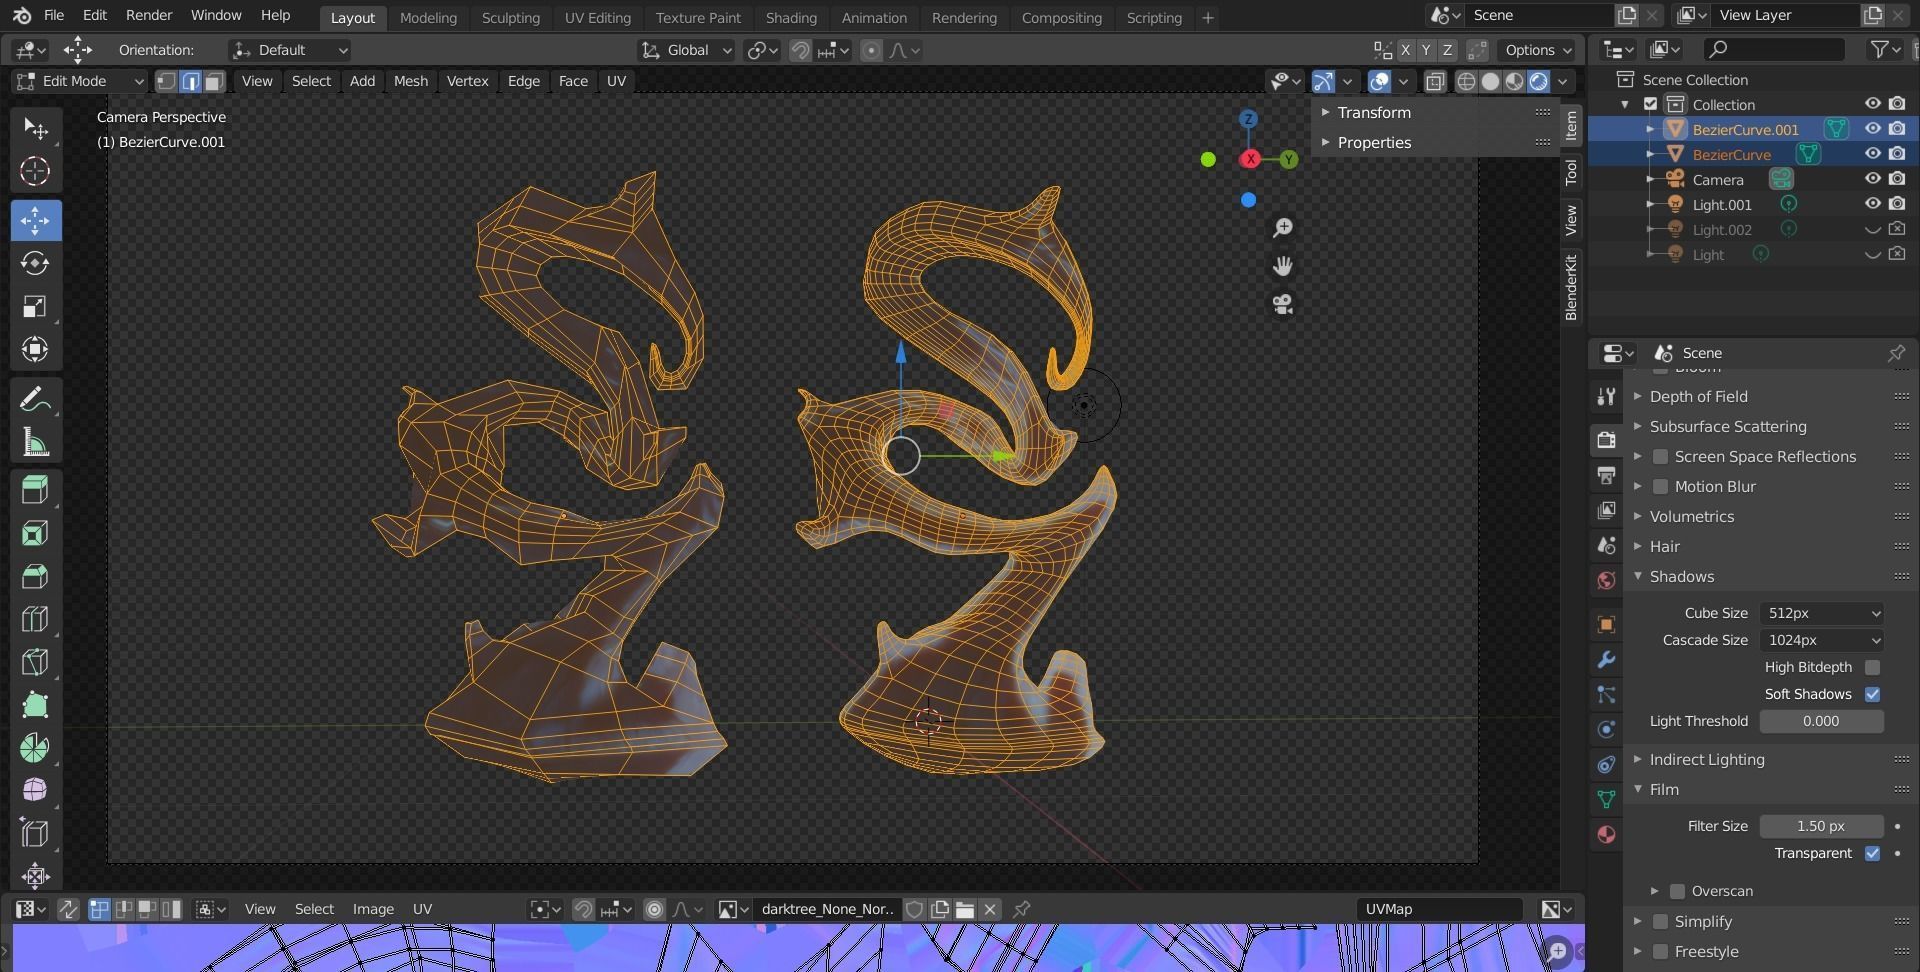Select the Rotate tool in toolbar
Image resolution: width=1920 pixels, height=972 pixels.
tap(35, 263)
